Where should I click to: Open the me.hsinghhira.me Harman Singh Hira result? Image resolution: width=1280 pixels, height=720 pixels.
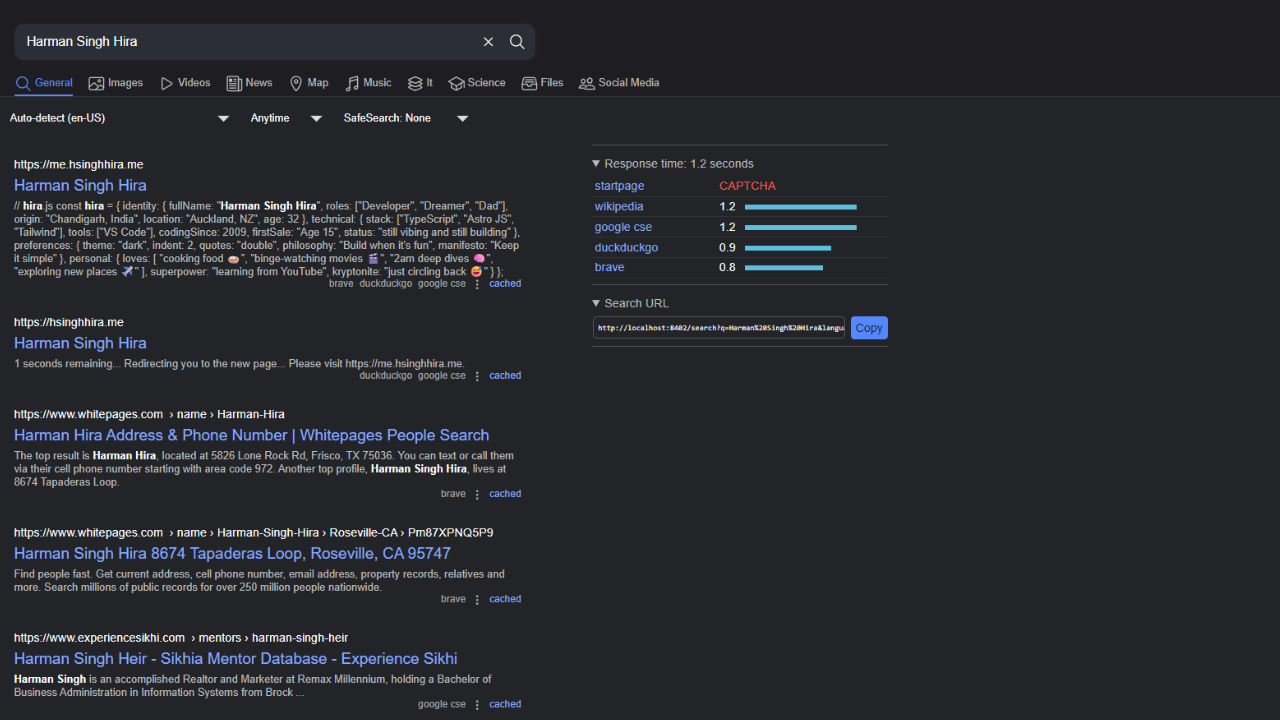[80, 185]
